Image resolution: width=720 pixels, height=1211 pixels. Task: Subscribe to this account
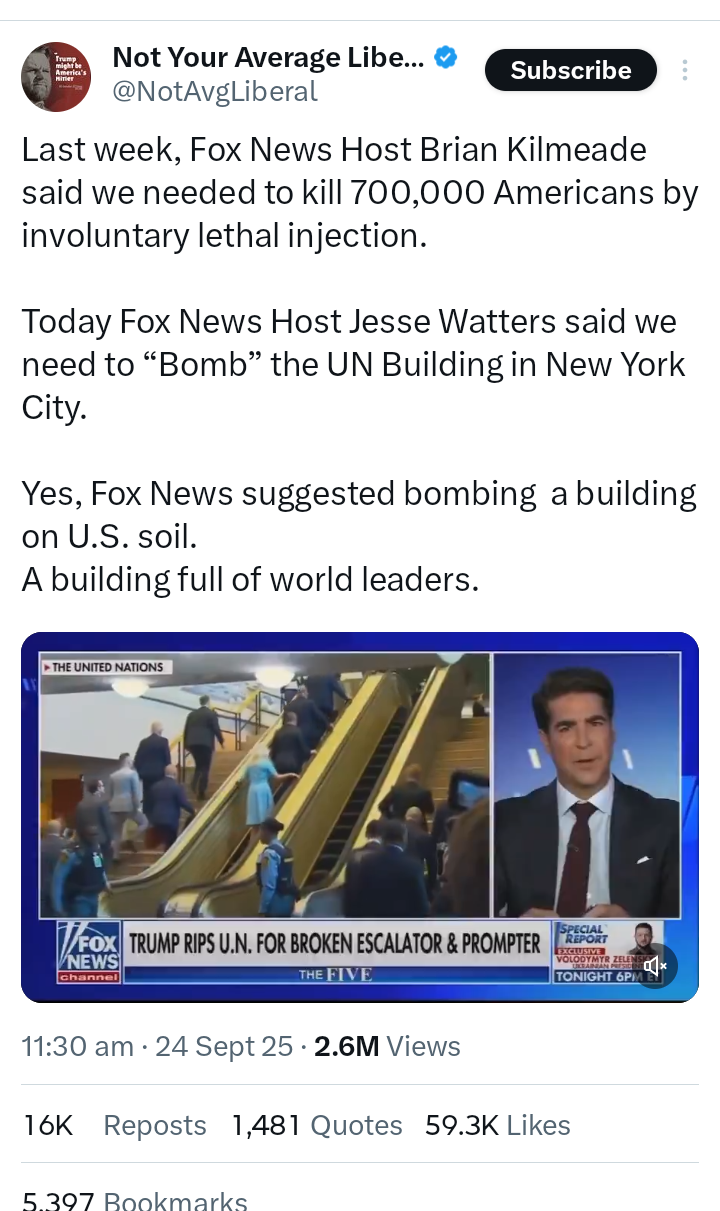[x=571, y=70]
